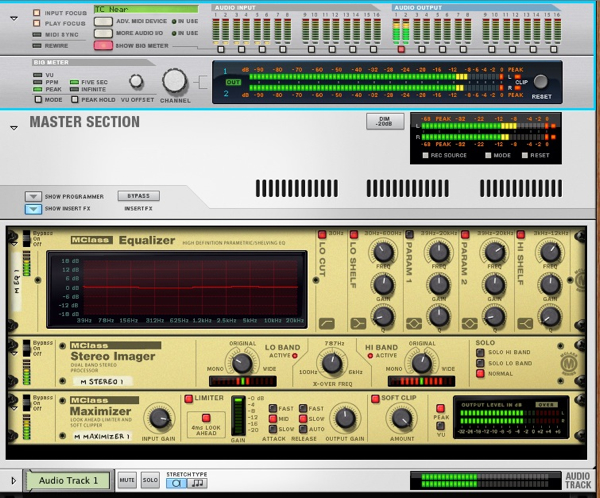
Task: Toggle the HI SHELF band LED
Action: coord(520,234)
